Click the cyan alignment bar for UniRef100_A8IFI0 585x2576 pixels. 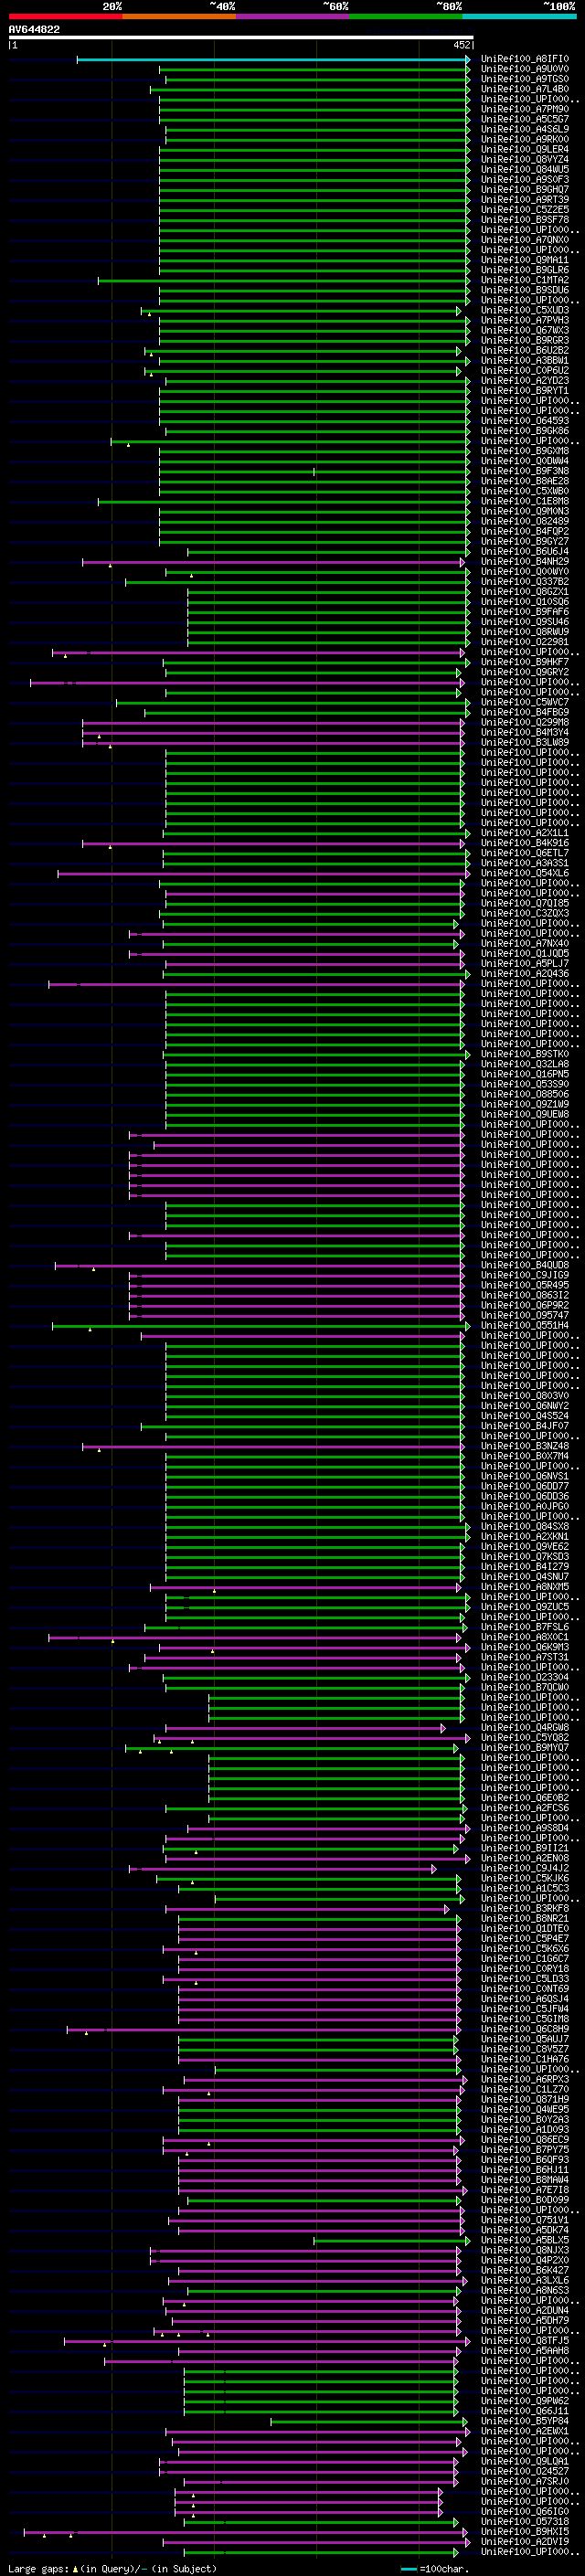pyautogui.click(x=273, y=59)
